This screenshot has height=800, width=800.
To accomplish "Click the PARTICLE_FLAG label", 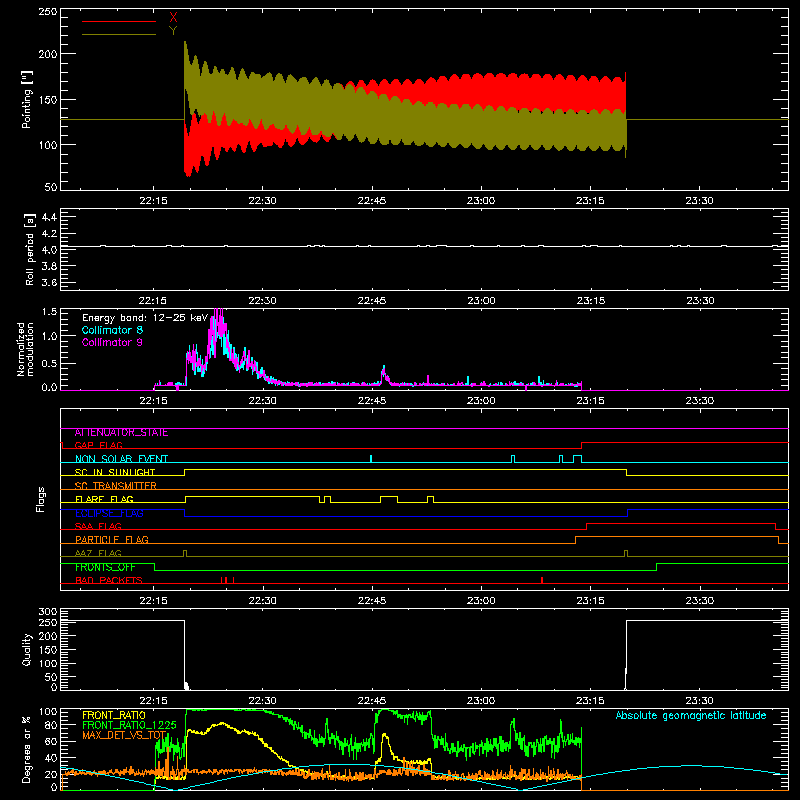I will click(x=112, y=539).
